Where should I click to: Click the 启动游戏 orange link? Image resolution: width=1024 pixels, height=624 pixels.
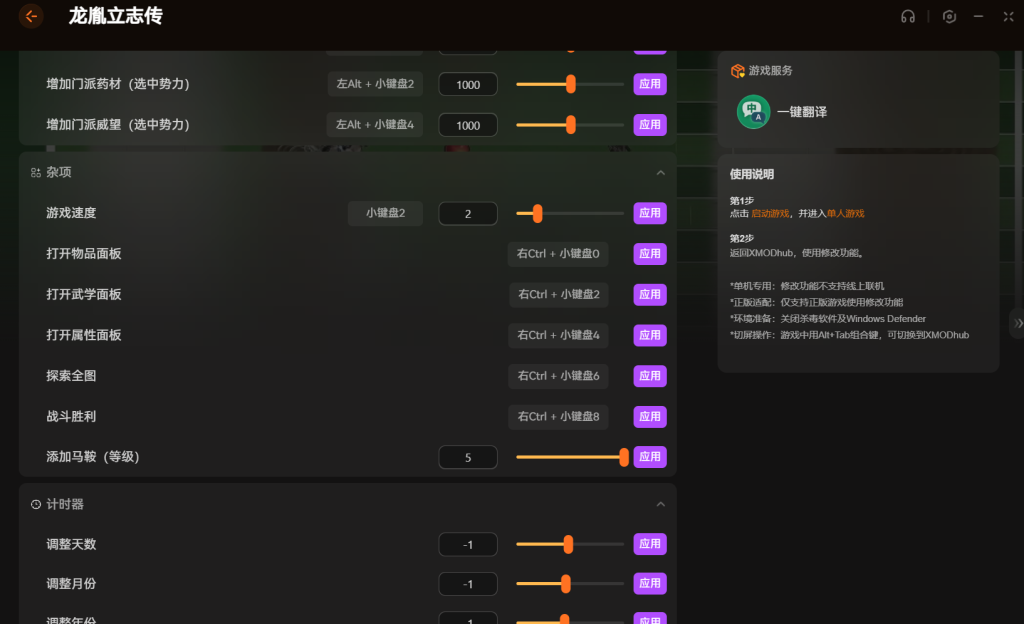[770, 214]
